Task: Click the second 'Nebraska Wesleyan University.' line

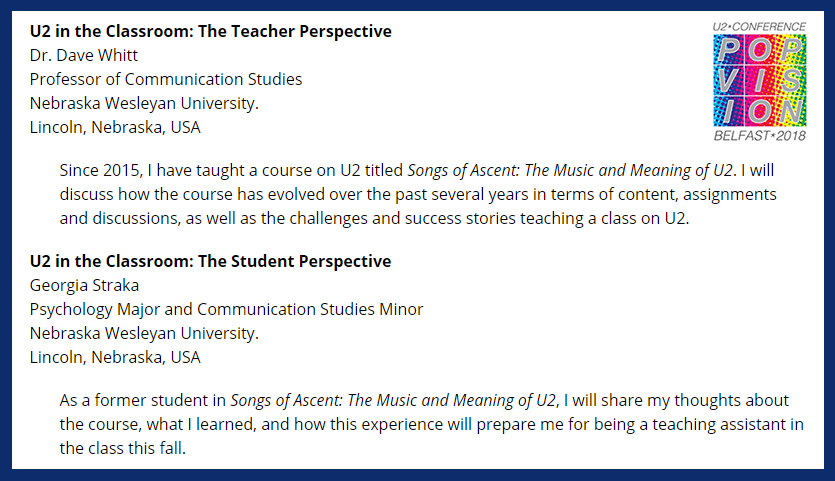Action: pyautogui.click(x=144, y=333)
